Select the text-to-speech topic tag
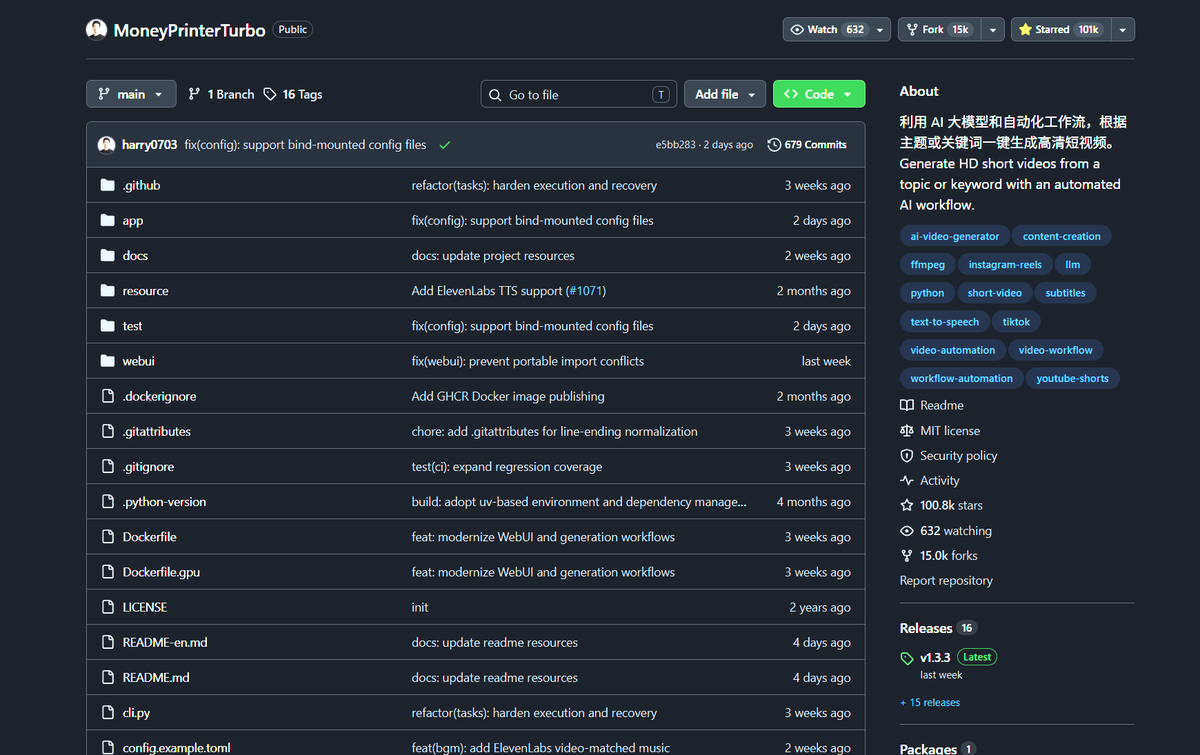The height and width of the screenshot is (755, 1200). 945,322
